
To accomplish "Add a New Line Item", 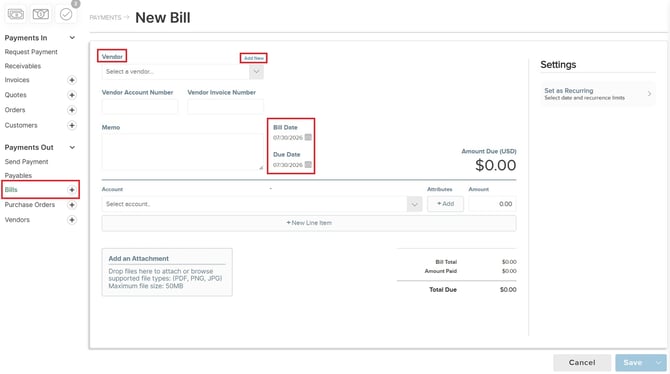I will (309, 223).
